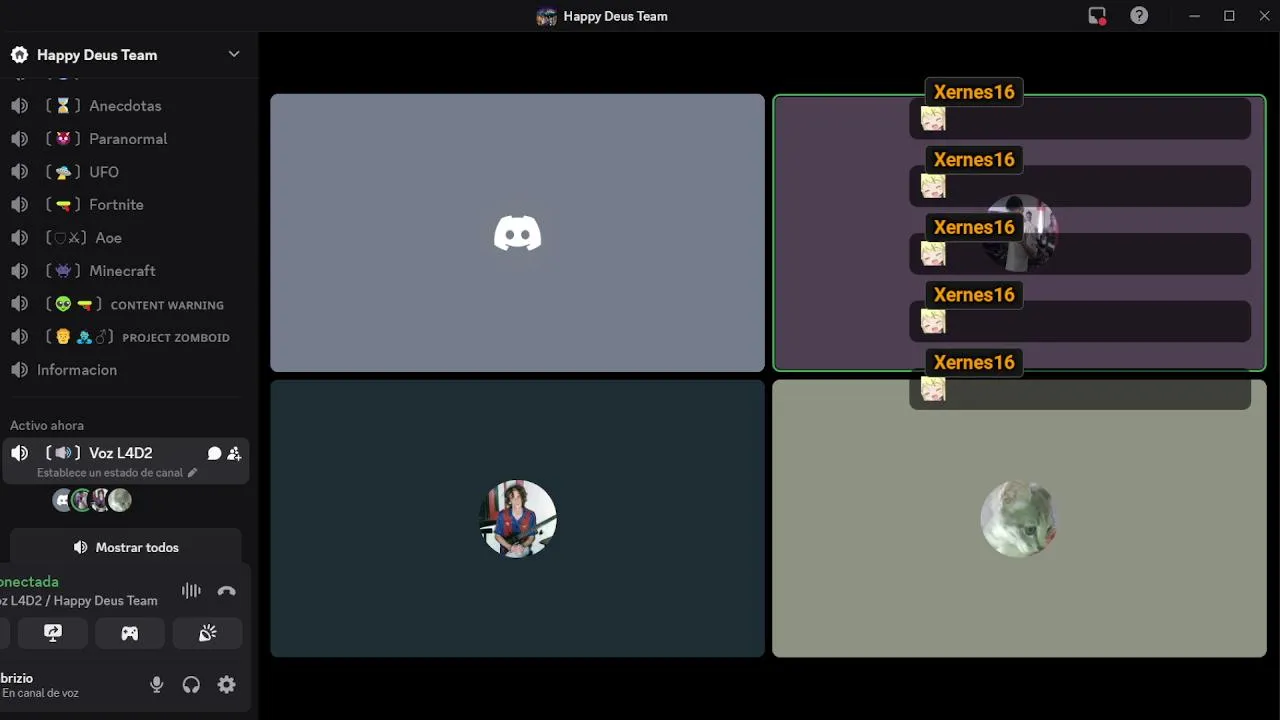Close the Discord window

tap(1263, 16)
